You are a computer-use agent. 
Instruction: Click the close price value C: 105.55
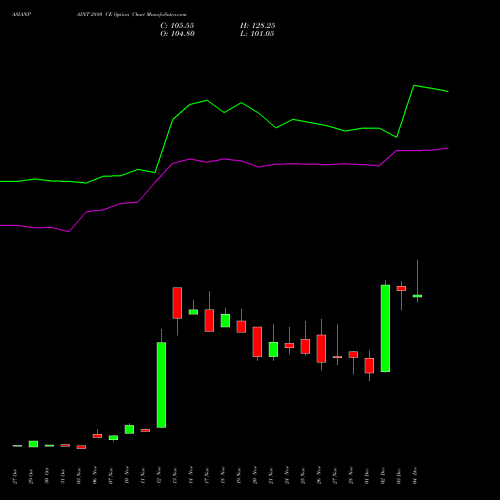click(177, 26)
